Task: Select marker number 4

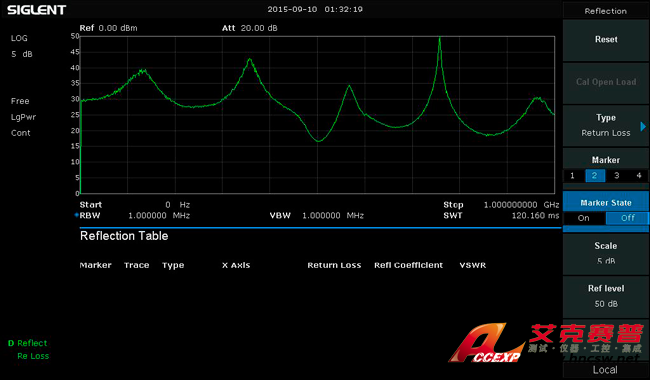Action: click(x=639, y=176)
